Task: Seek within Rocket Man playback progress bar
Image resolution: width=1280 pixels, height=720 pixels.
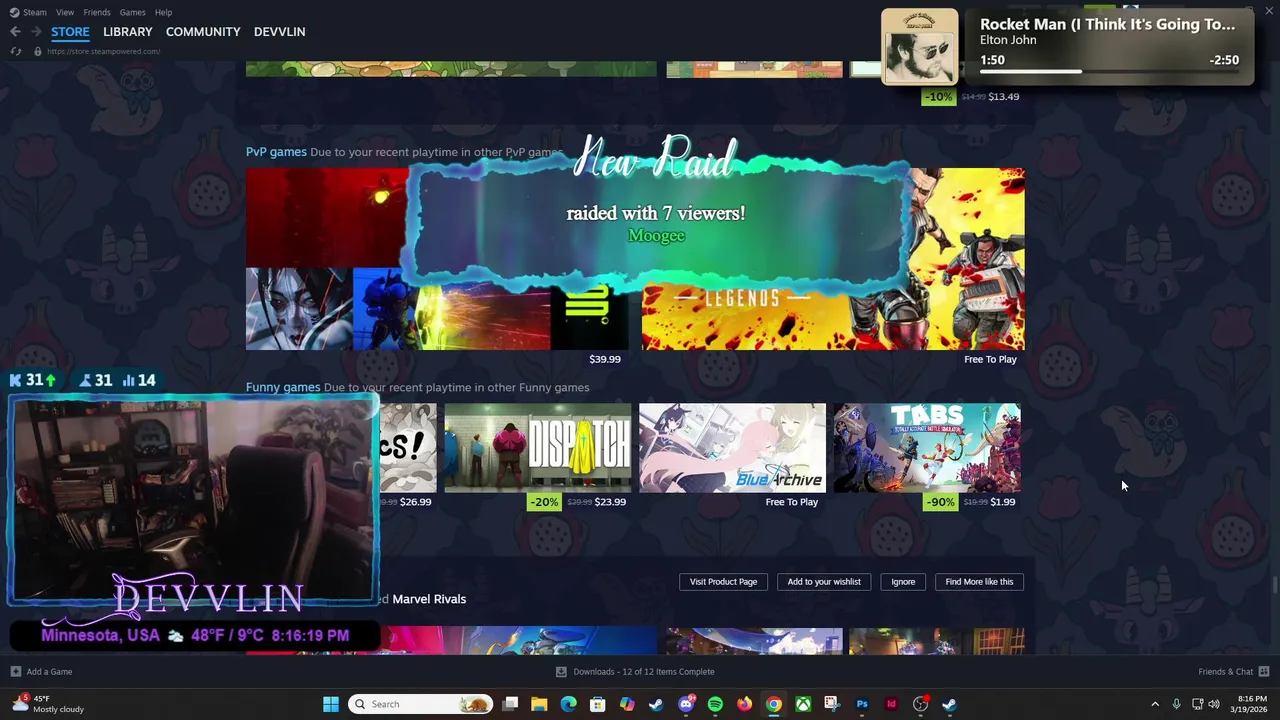Action: tap(1109, 72)
